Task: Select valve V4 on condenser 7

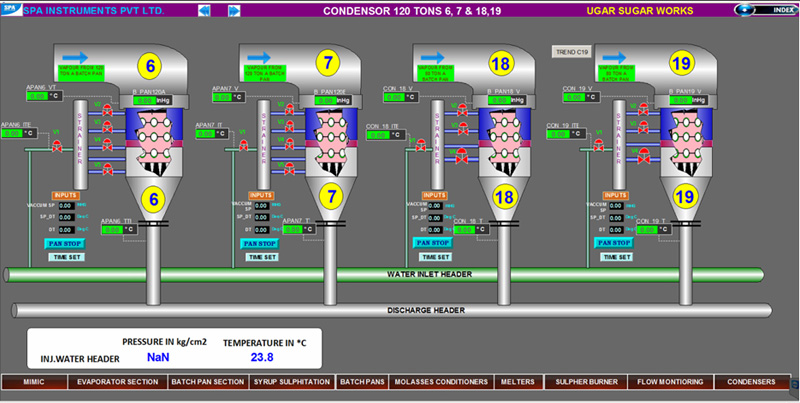Action: point(289,144)
